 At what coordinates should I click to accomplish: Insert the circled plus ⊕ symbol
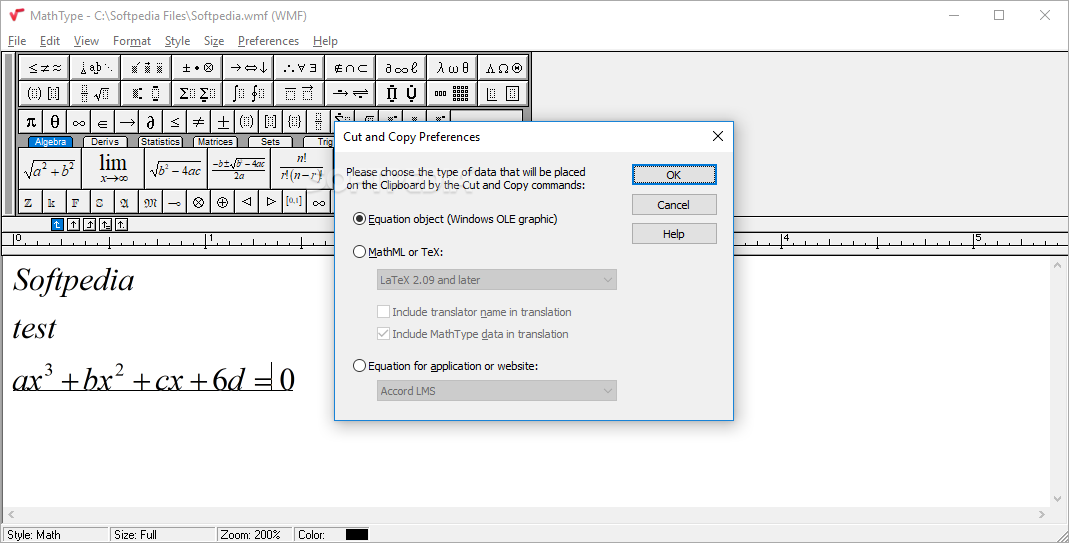tap(222, 202)
